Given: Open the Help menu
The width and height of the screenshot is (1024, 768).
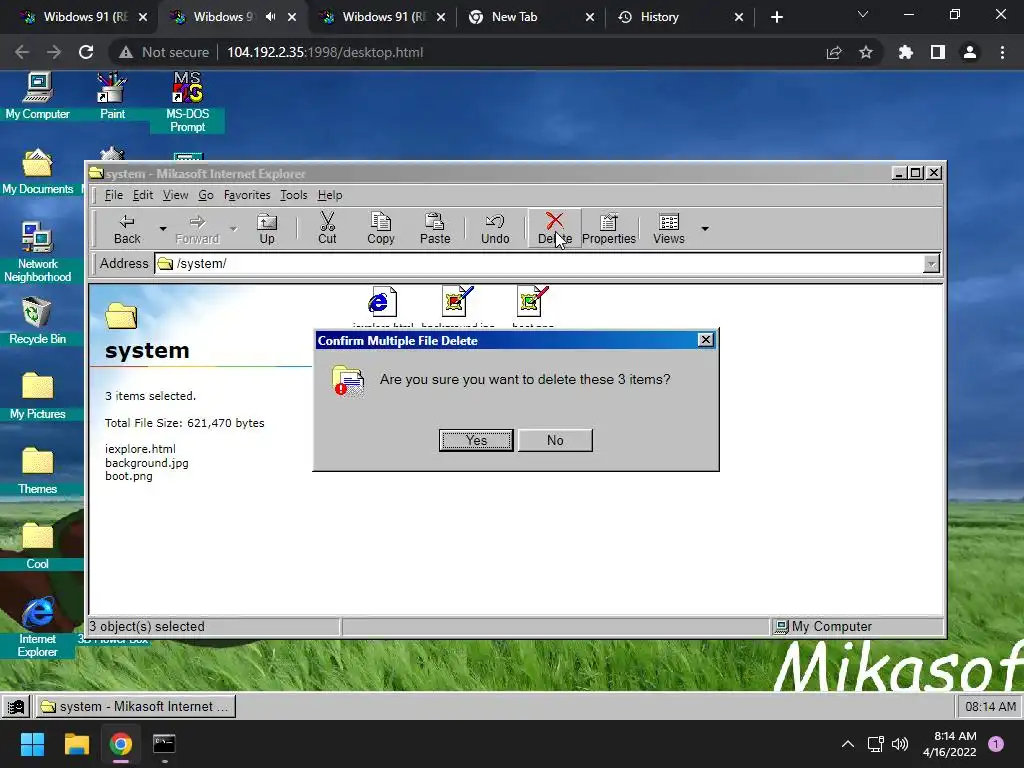Looking at the screenshot, I should point(330,195).
